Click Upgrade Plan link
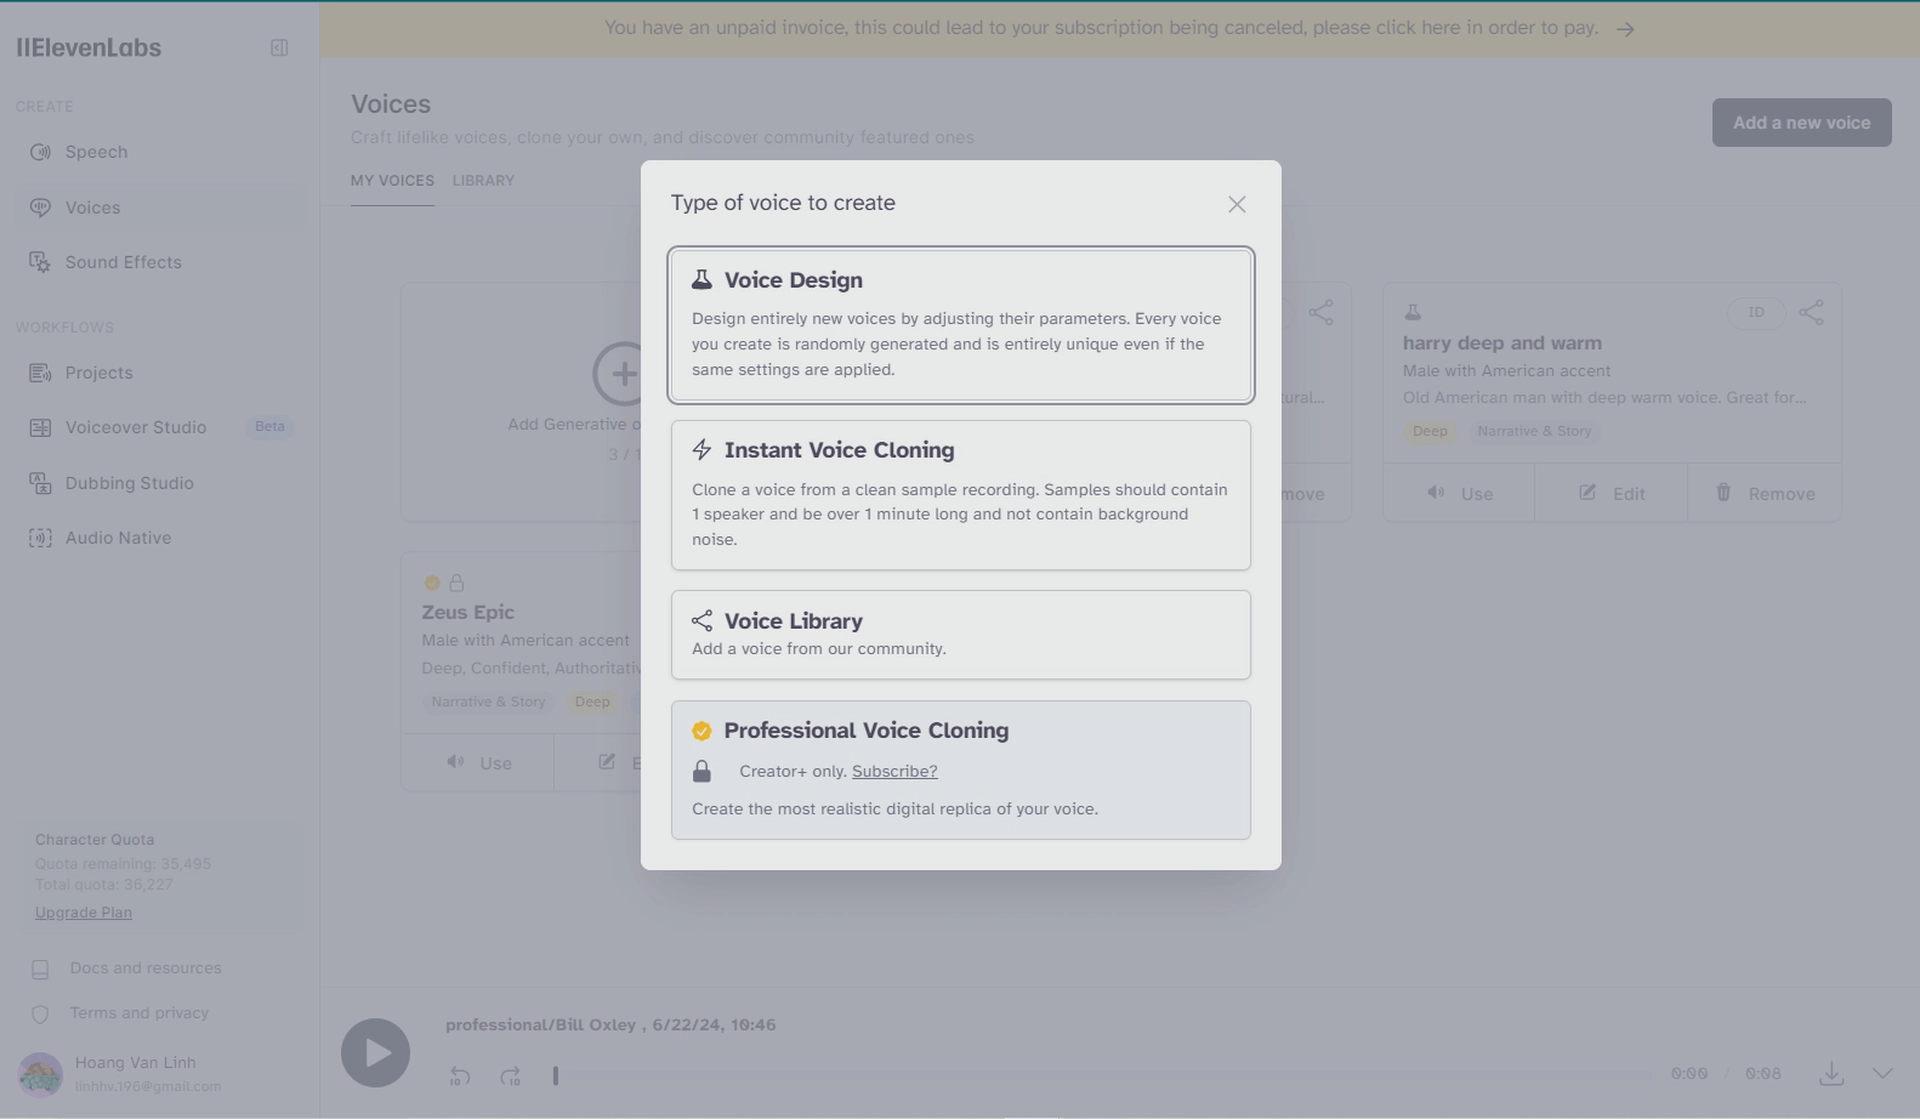The height and width of the screenshot is (1119, 1920). (83, 912)
